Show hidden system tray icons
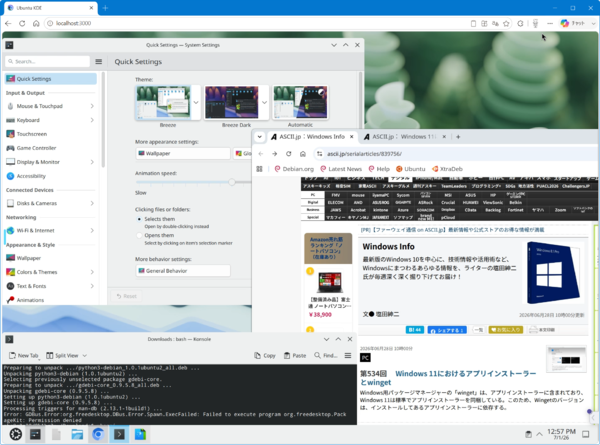The height and width of the screenshot is (445, 600). click(539, 434)
